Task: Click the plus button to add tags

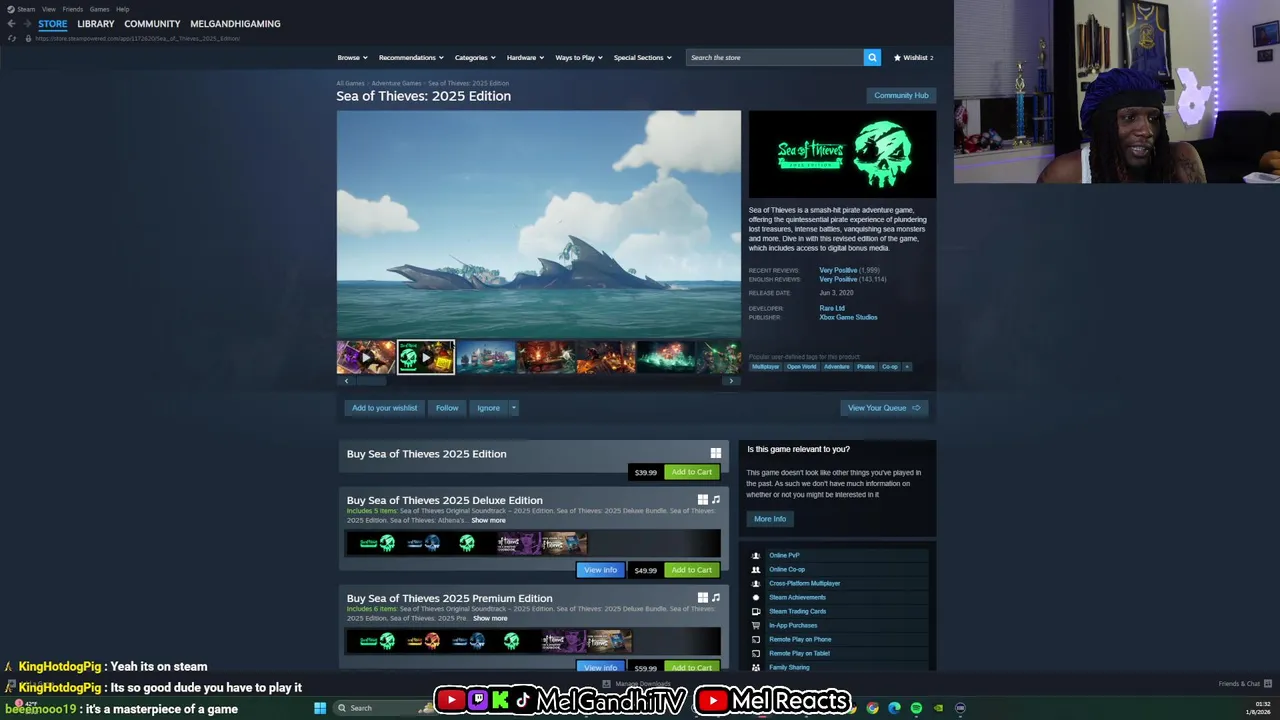Action: coord(907,366)
